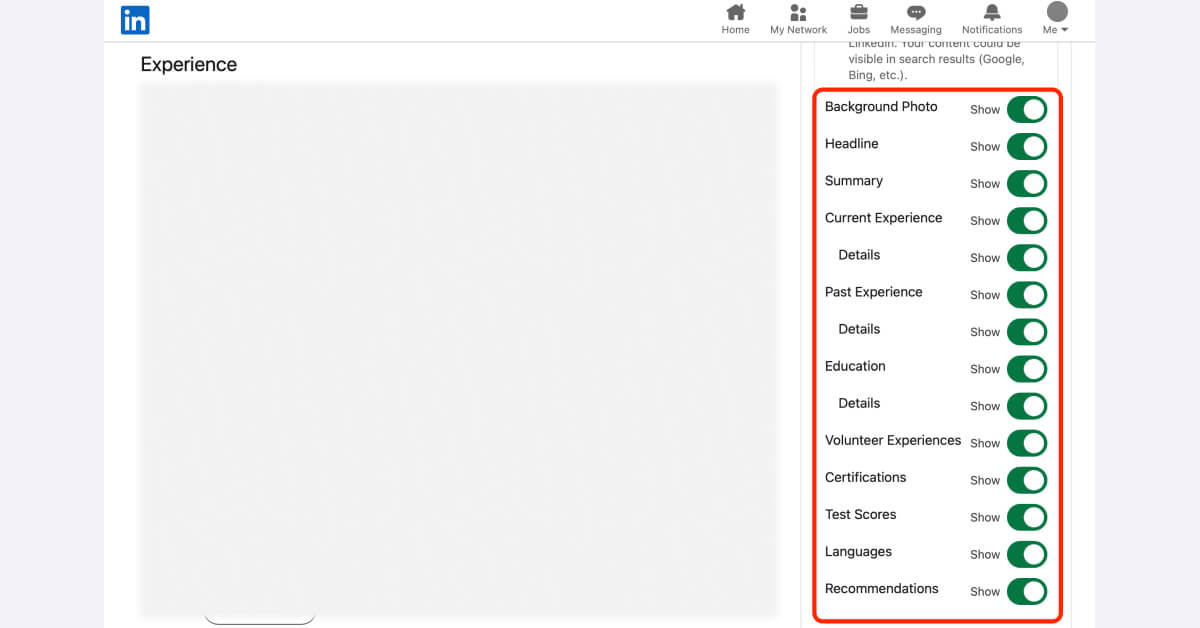Screen dimensions: 1200x628
Task: Toggle Headline visibility off
Action: [1027, 146]
